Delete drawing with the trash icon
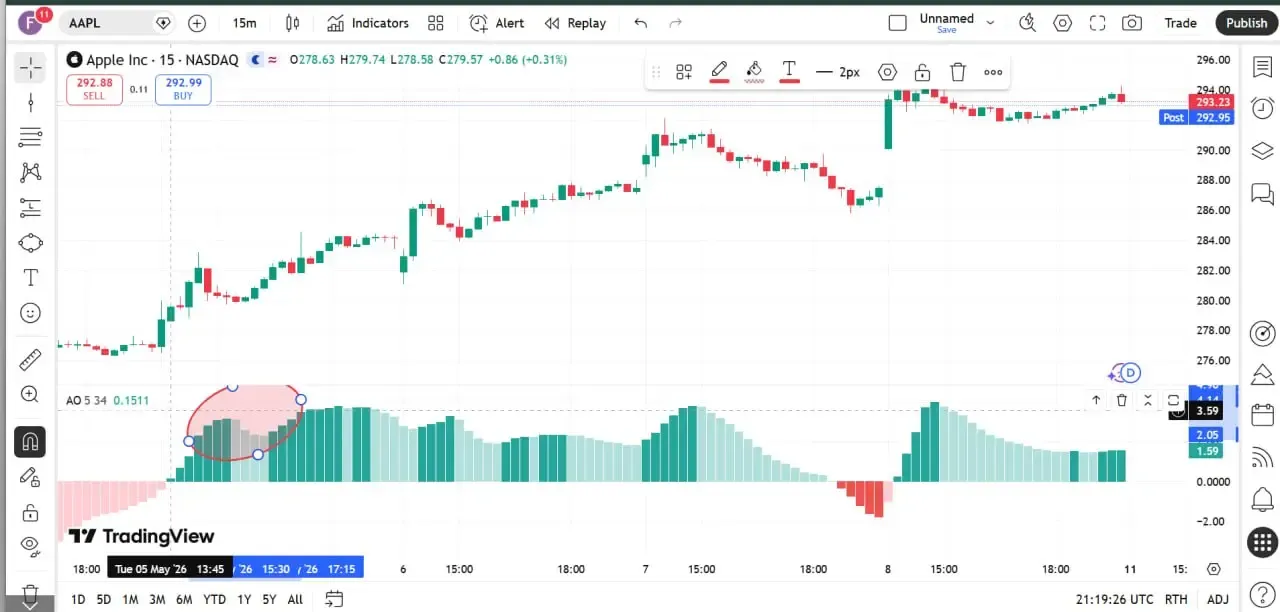Screen dimensions: 1280x612 (x=957, y=72)
